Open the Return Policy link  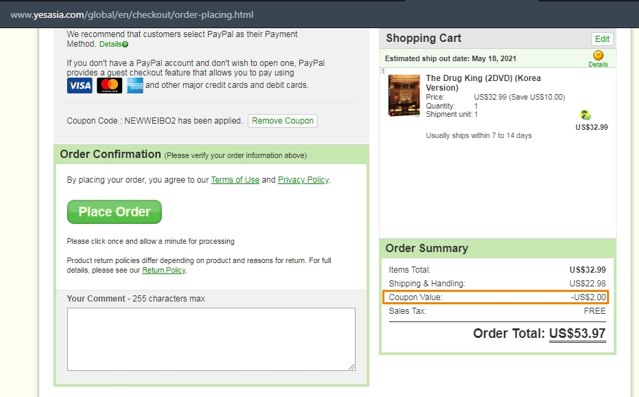coord(163,270)
